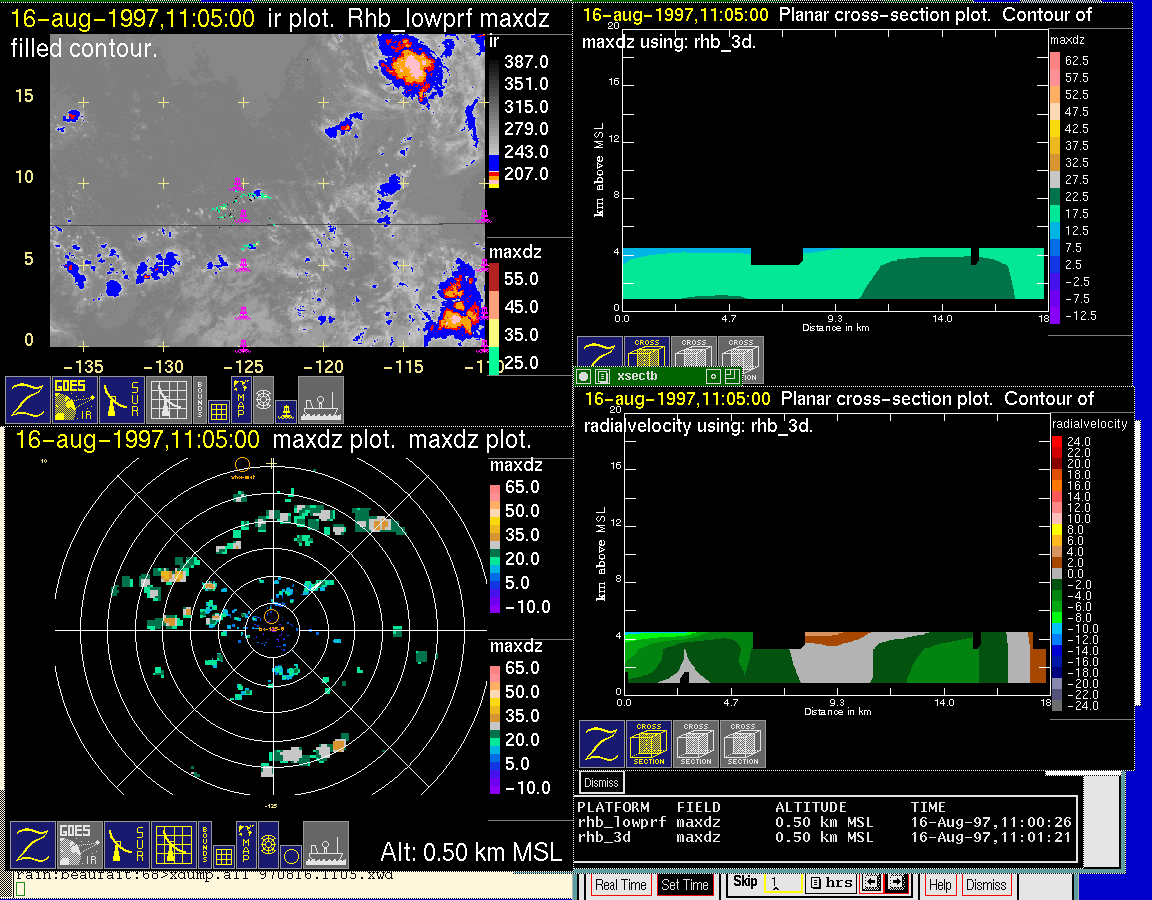Click the ship platform icon in top plot toolbar

pos(321,400)
